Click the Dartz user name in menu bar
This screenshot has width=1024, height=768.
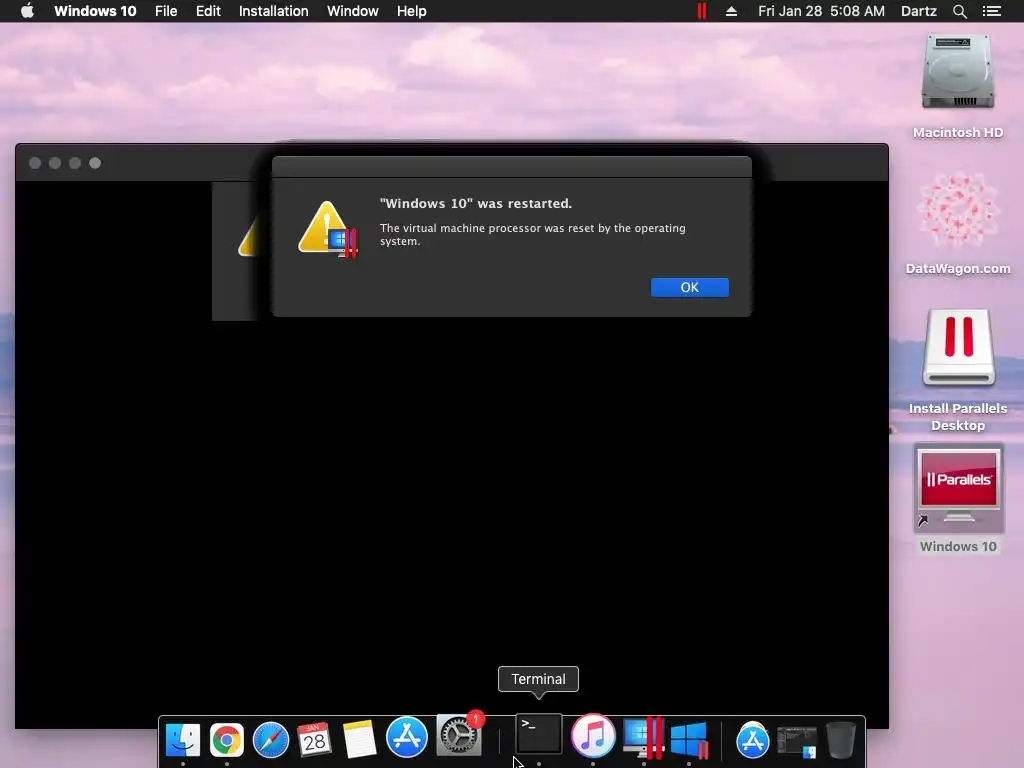pyautogui.click(x=918, y=11)
